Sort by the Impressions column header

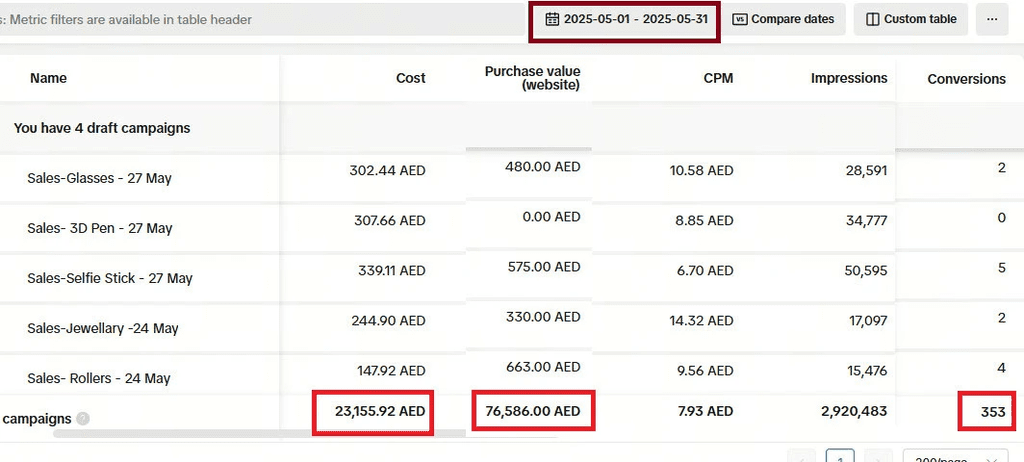coord(848,78)
